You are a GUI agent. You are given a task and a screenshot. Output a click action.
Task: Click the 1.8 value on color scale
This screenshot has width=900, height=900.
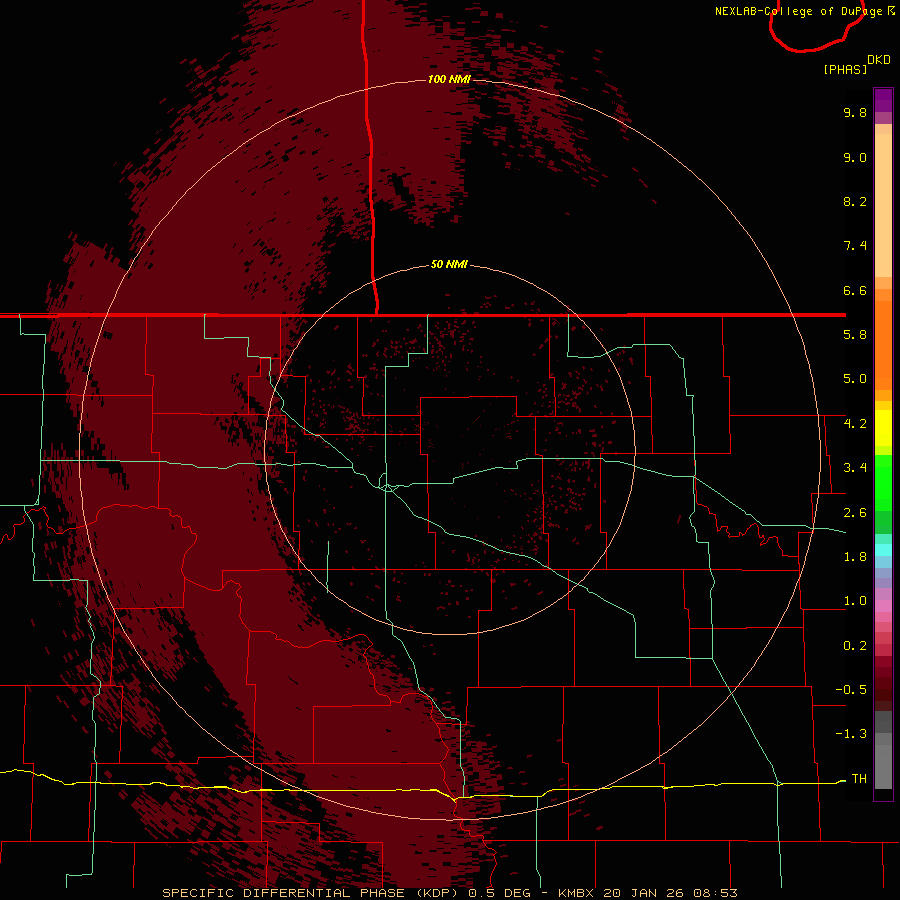tap(855, 557)
